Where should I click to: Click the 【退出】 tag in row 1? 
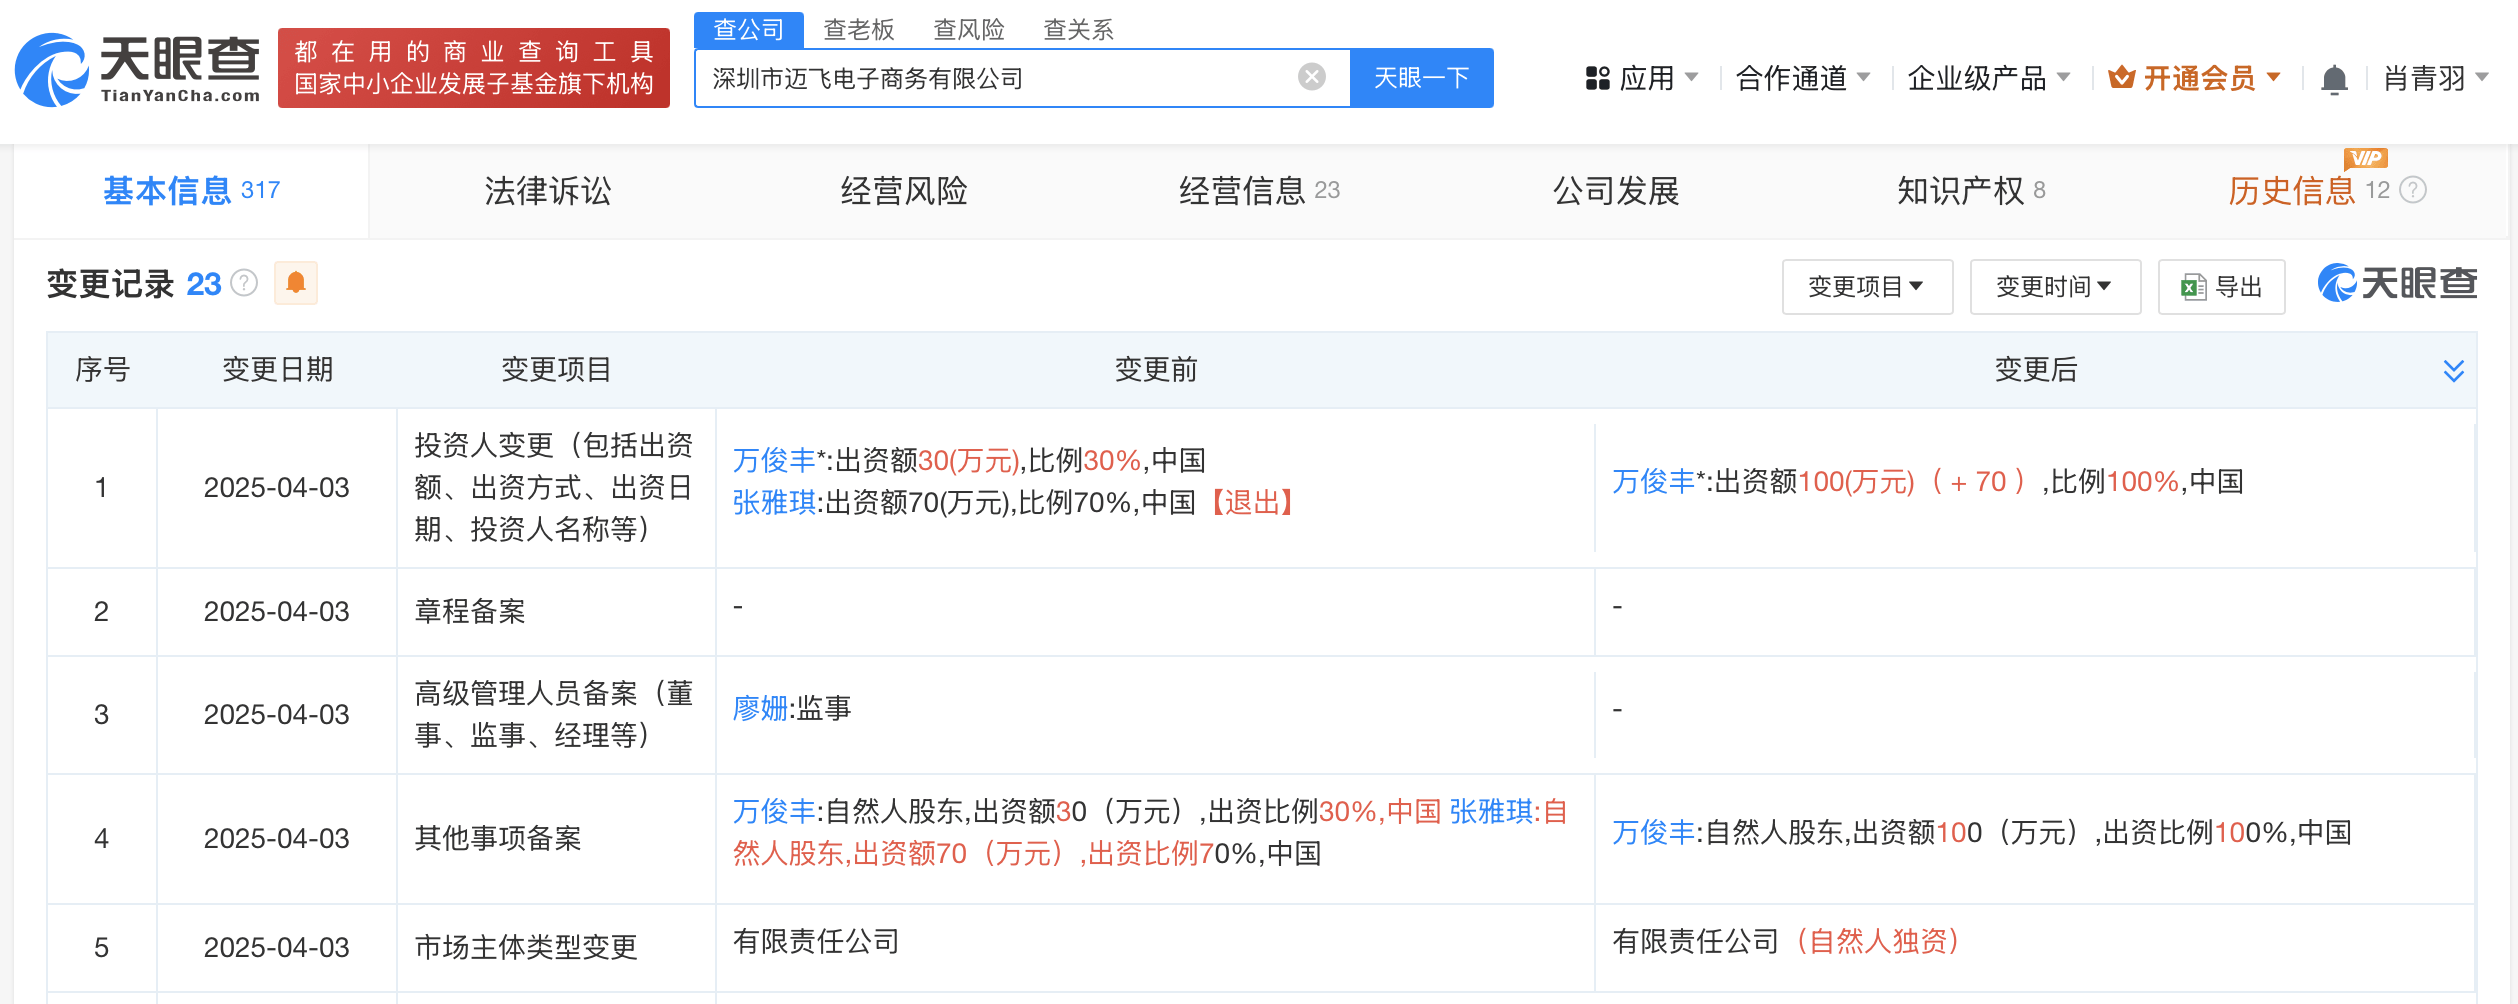[1253, 502]
